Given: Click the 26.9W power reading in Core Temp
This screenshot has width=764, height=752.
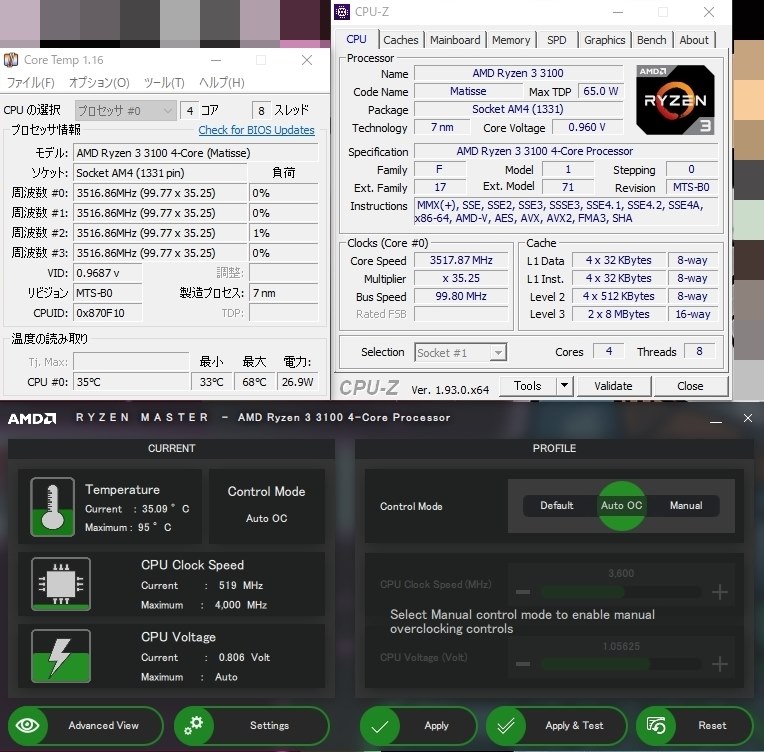Looking at the screenshot, I should pyautogui.click(x=297, y=382).
